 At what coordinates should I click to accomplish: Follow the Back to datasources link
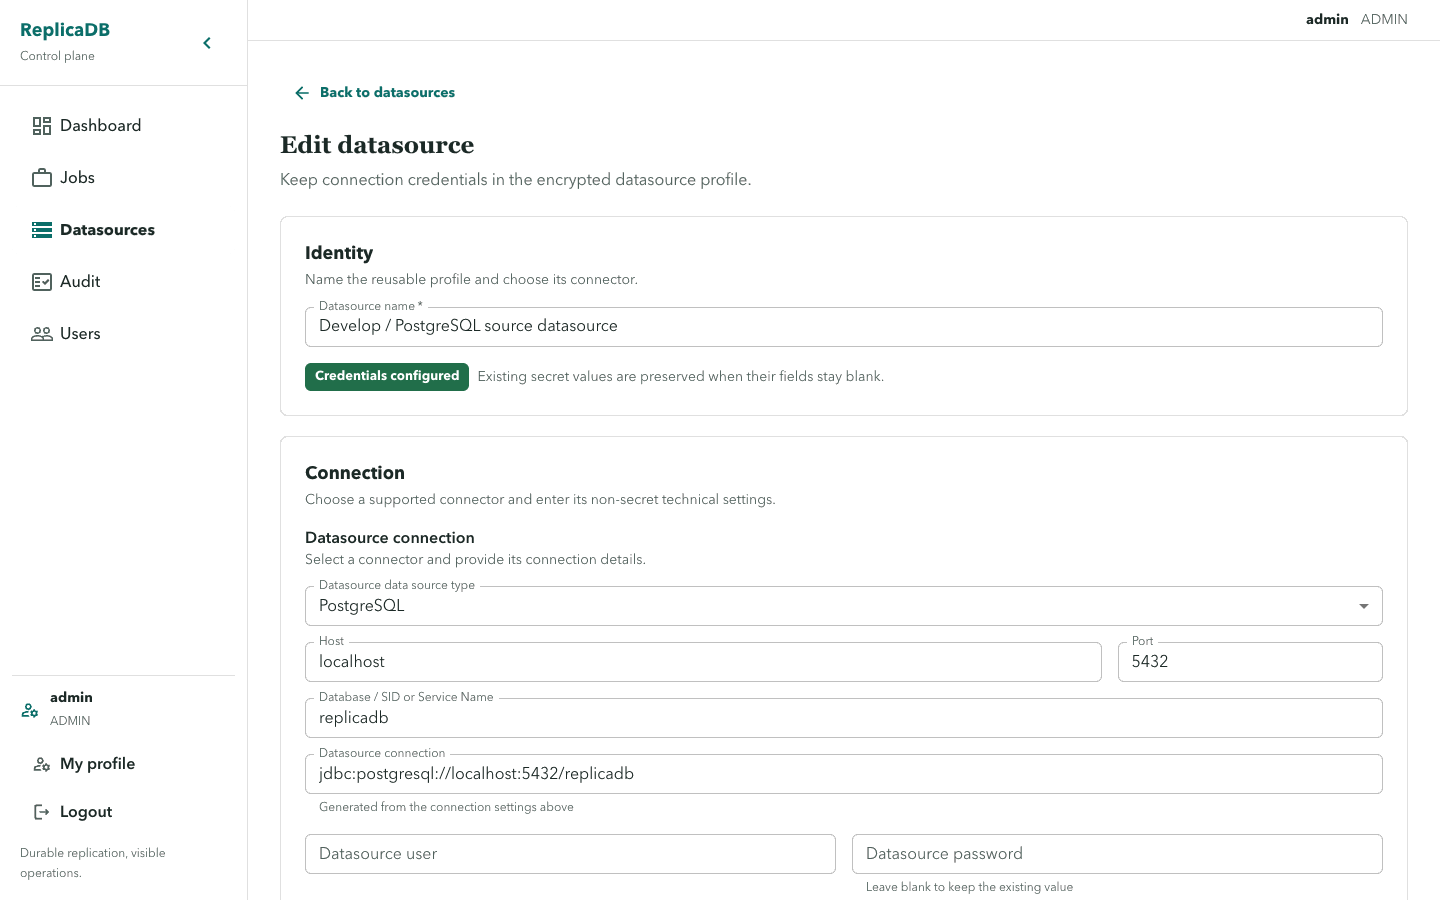click(374, 92)
